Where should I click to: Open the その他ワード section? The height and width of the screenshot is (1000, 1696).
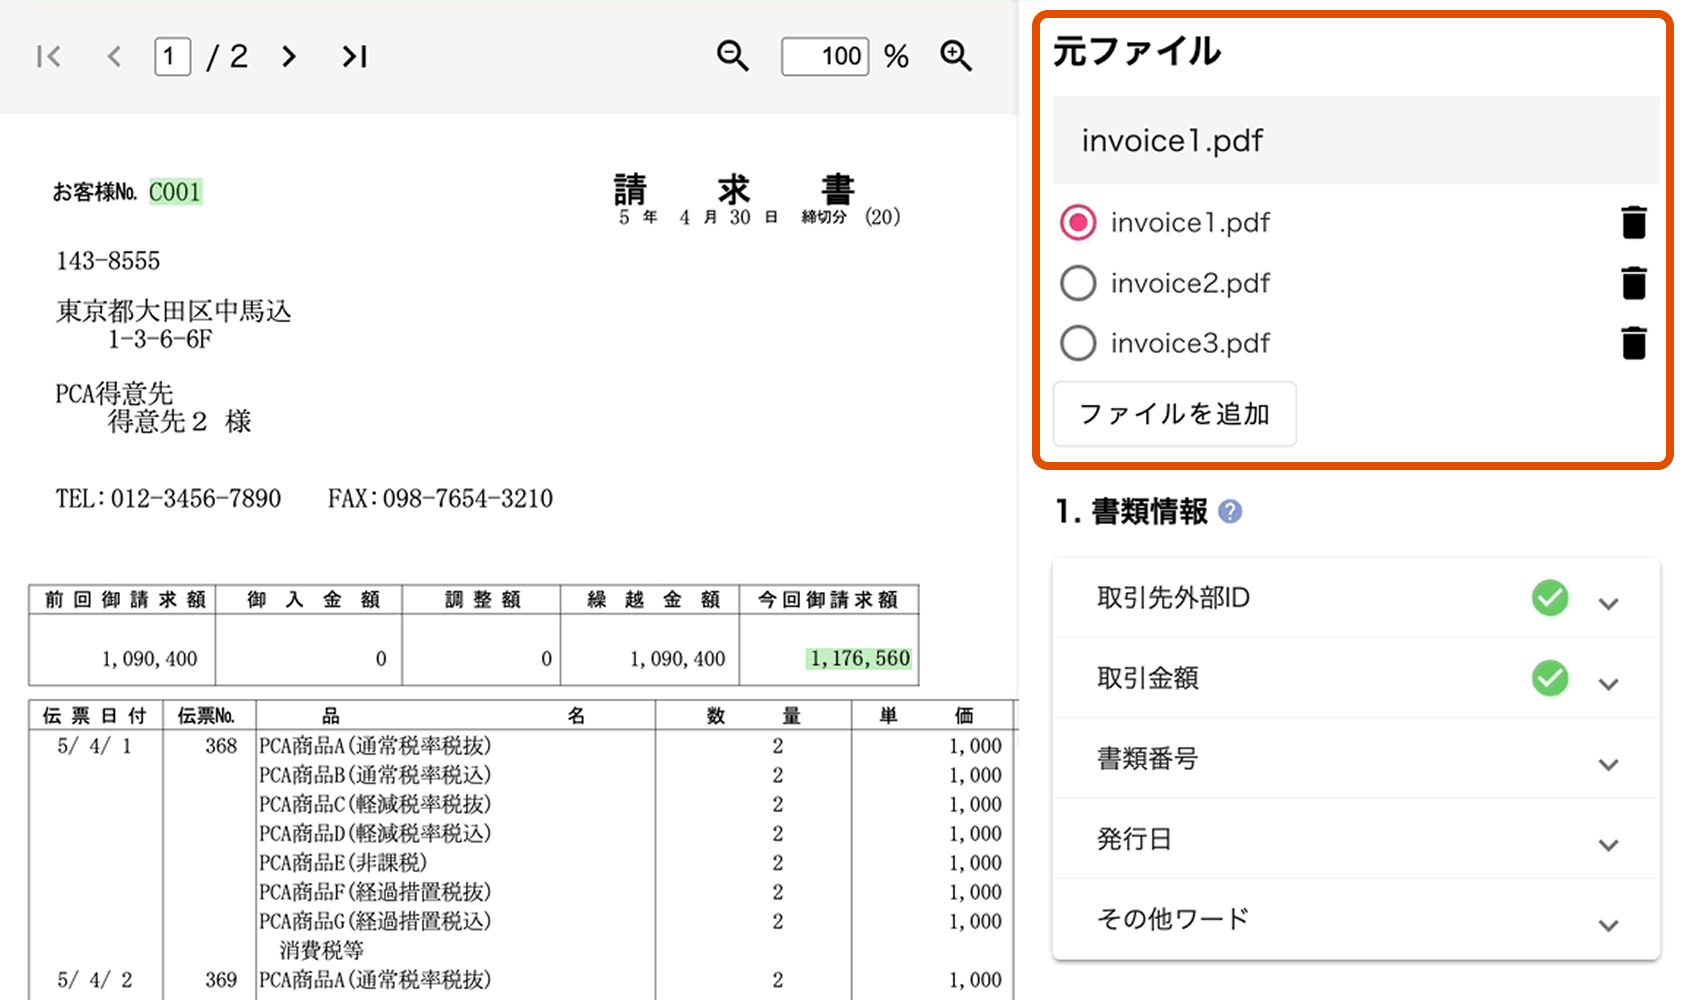tap(1608, 925)
